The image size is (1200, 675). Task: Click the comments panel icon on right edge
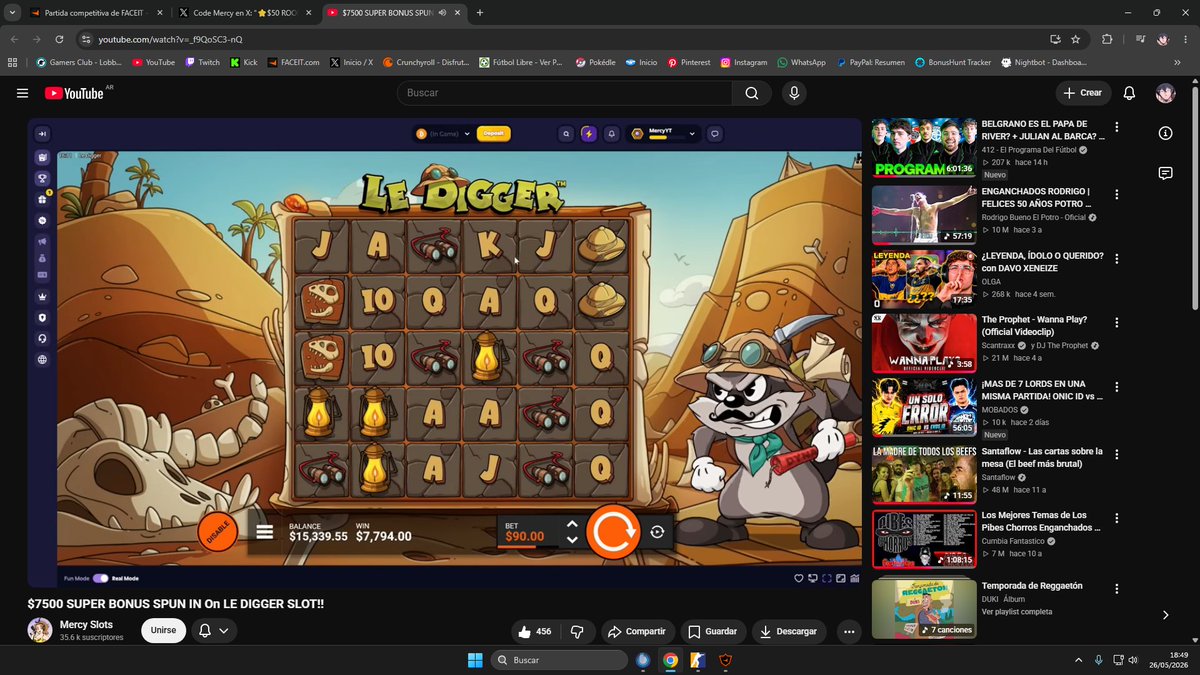coord(1165,173)
